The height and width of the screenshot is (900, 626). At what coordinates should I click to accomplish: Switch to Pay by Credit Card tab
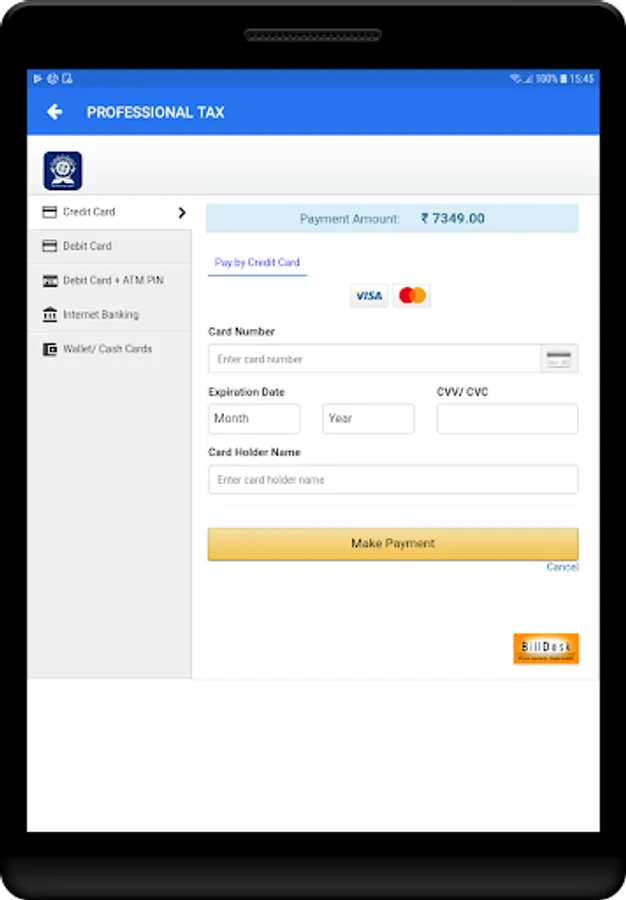tap(257, 263)
